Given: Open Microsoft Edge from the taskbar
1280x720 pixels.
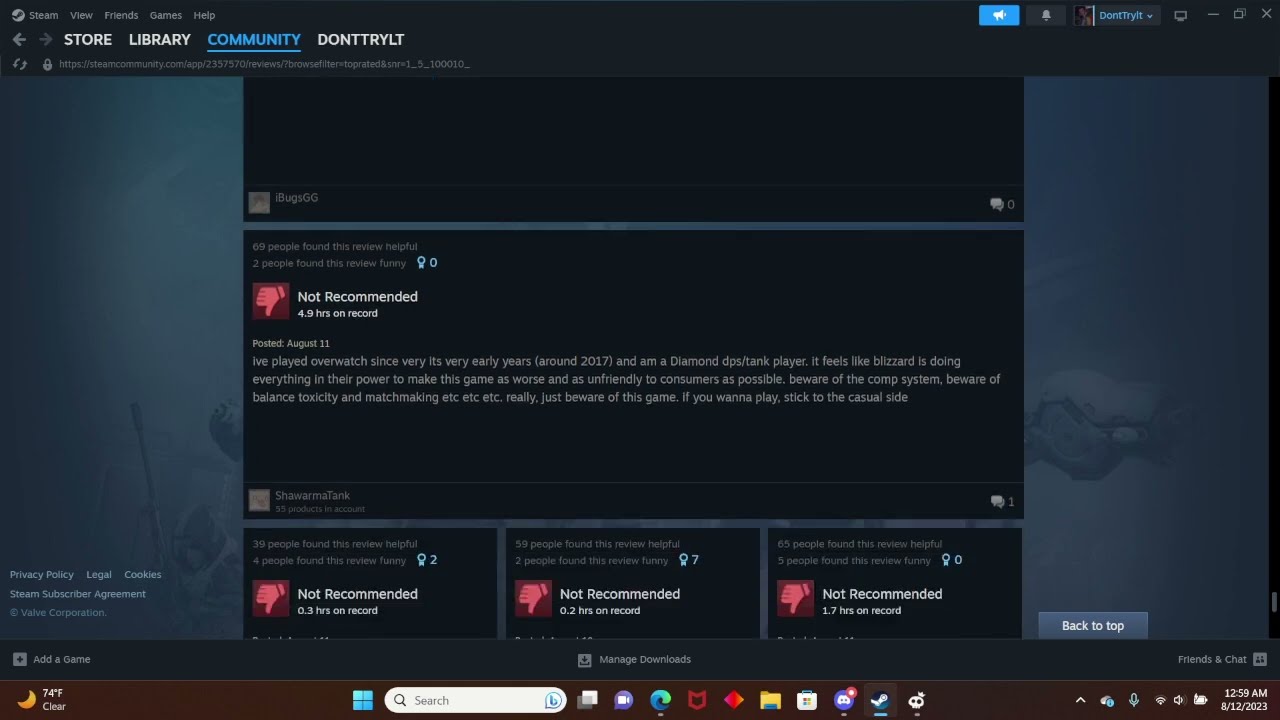Looking at the screenshot, I should point(660,700).
